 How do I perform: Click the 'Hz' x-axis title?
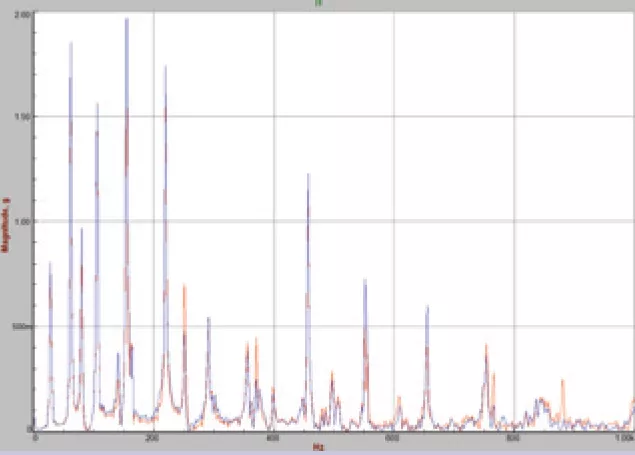(319, 448)
